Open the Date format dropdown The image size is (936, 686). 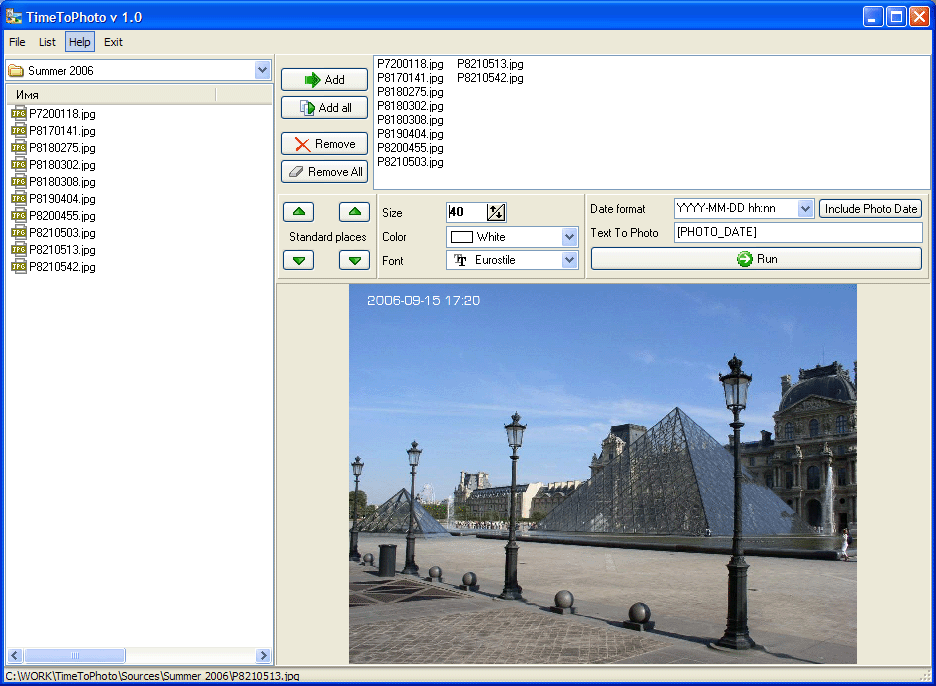pyautogui.click(x=806, y=209)
